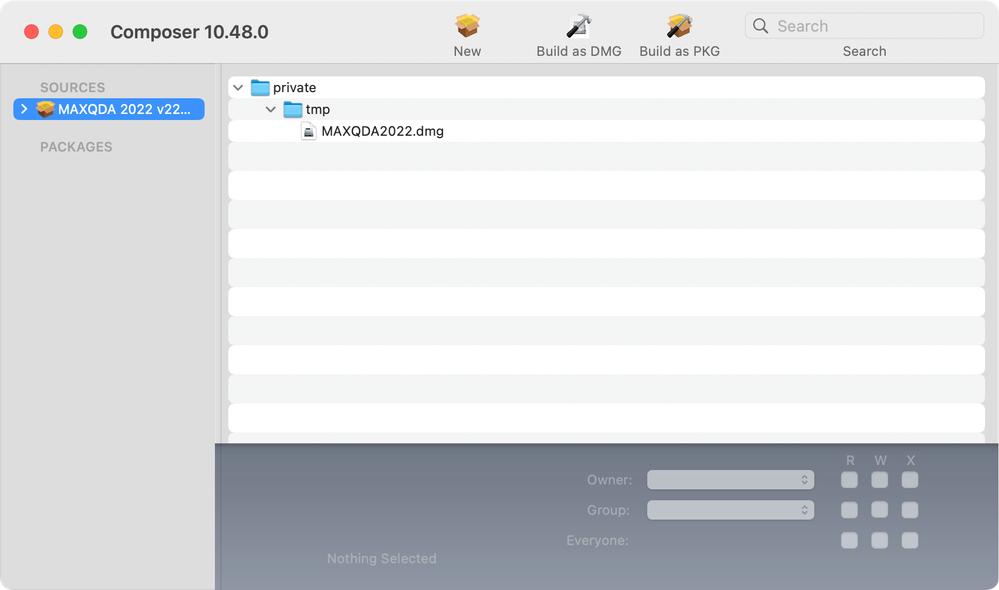The height and width of the screenshot is (590, 999).
Task: Click the Build as PKG icon
Action: (679, 26)
